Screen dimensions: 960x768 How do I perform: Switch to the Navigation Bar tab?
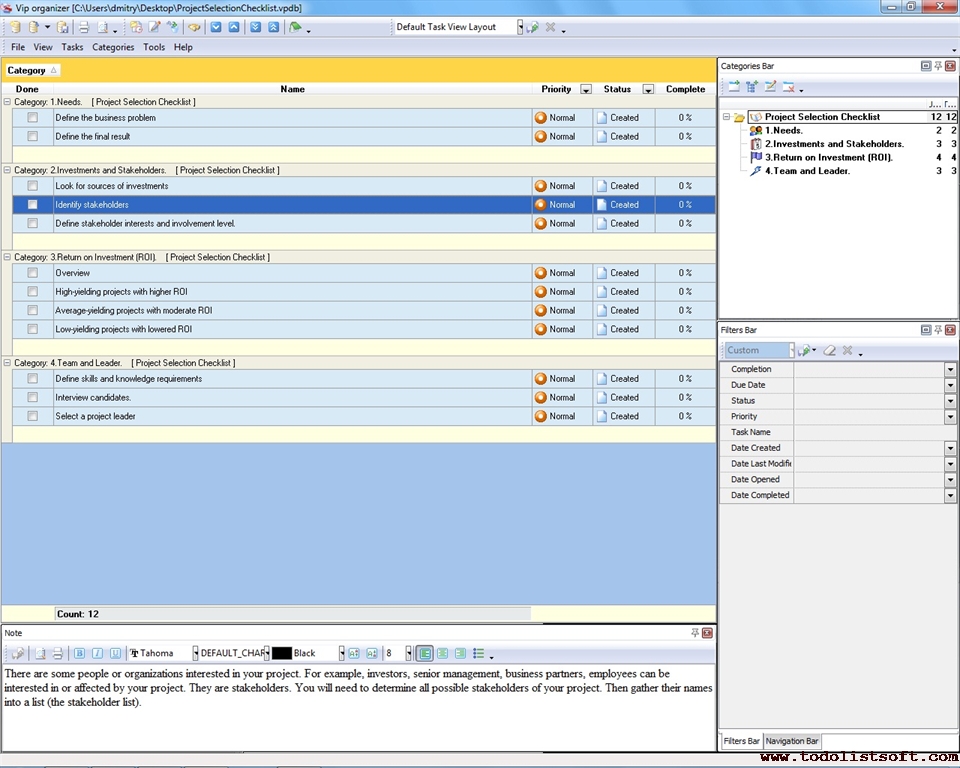[x=792, y=741]
